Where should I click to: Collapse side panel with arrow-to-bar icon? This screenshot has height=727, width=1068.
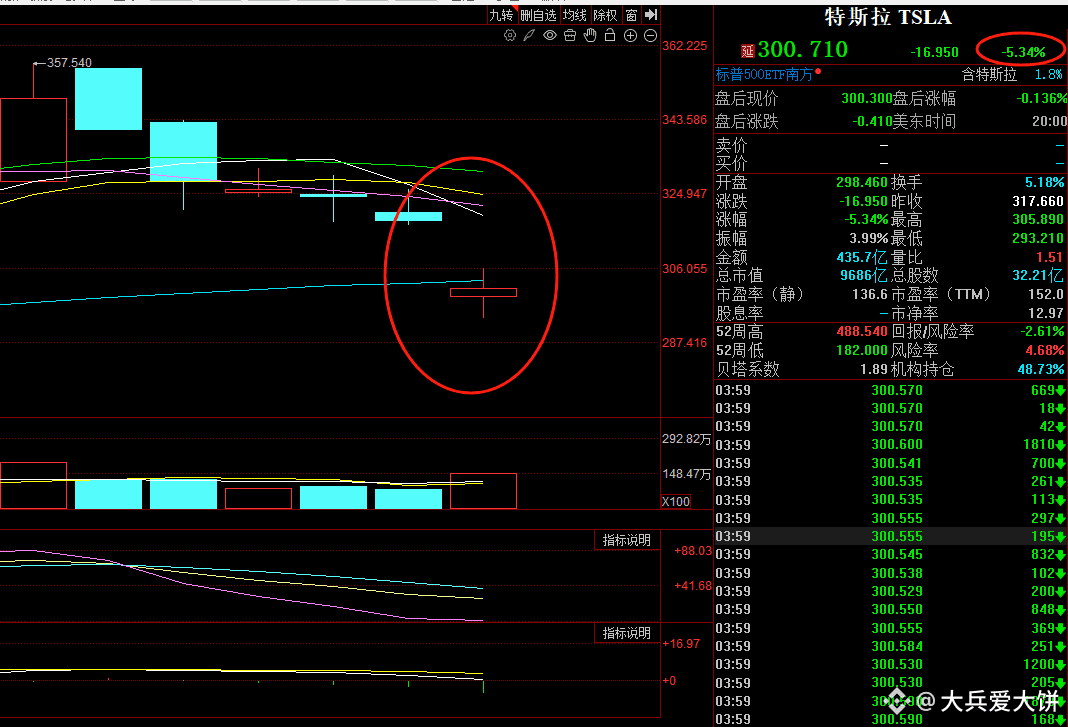[x=651, y=14]
